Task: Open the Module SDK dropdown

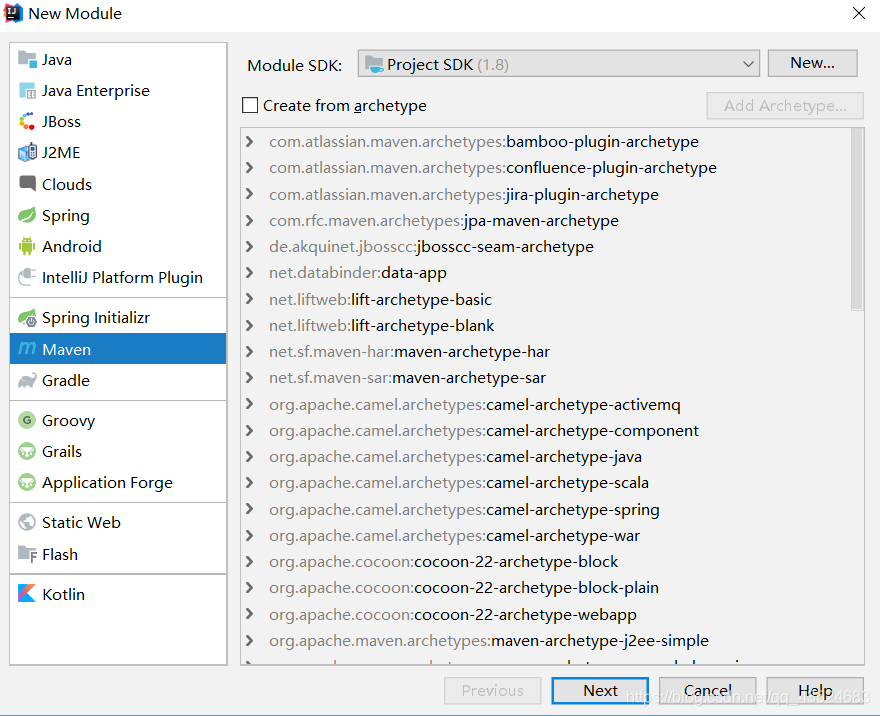Action: click(x=558, y=64)
